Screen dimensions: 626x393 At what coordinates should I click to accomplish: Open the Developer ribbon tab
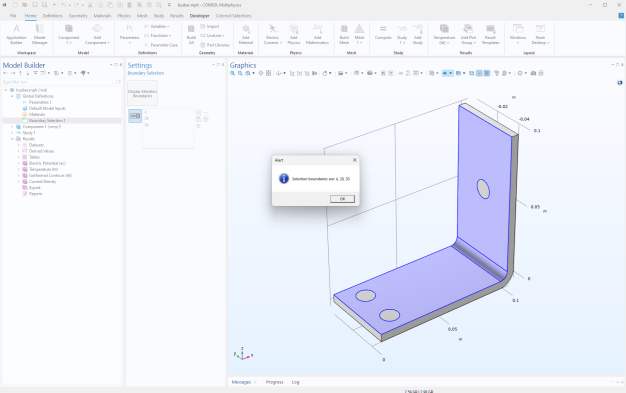click(x=199, y=16)
